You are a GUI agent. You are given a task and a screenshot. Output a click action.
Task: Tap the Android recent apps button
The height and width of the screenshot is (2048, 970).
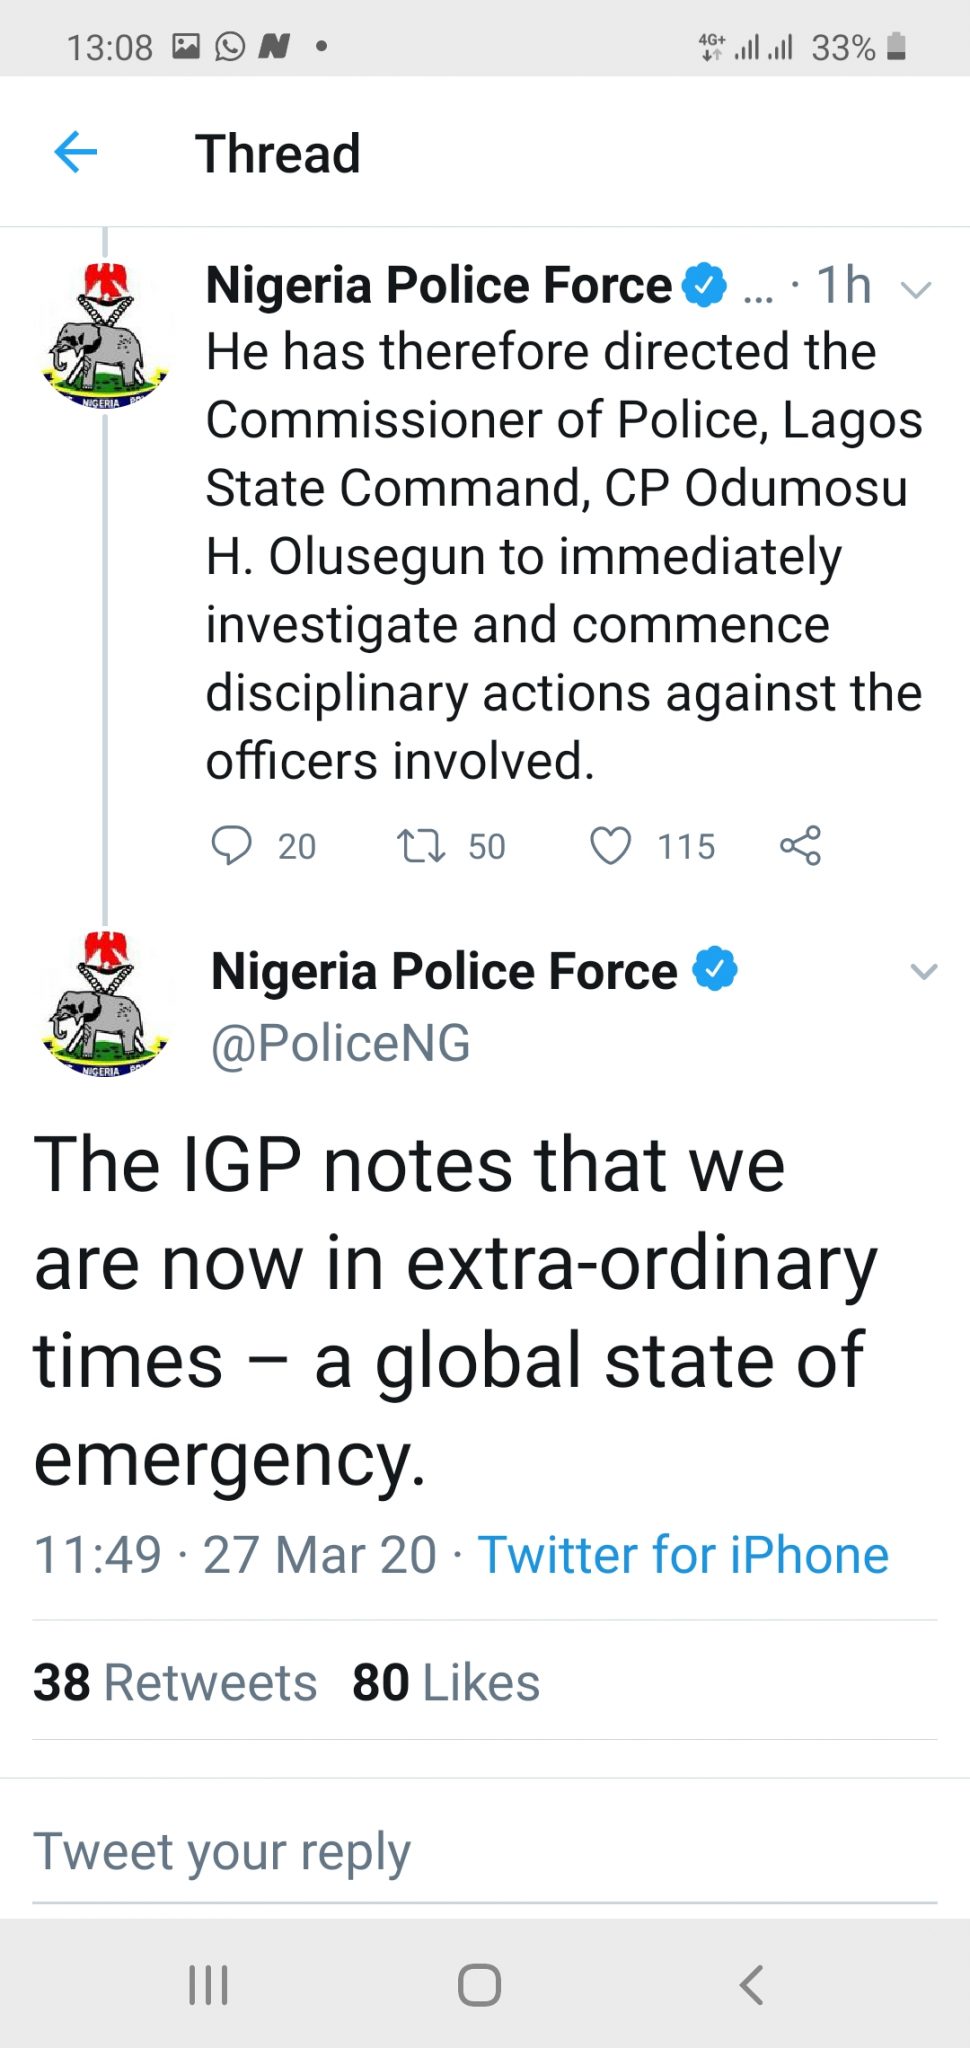point(208,1985)
